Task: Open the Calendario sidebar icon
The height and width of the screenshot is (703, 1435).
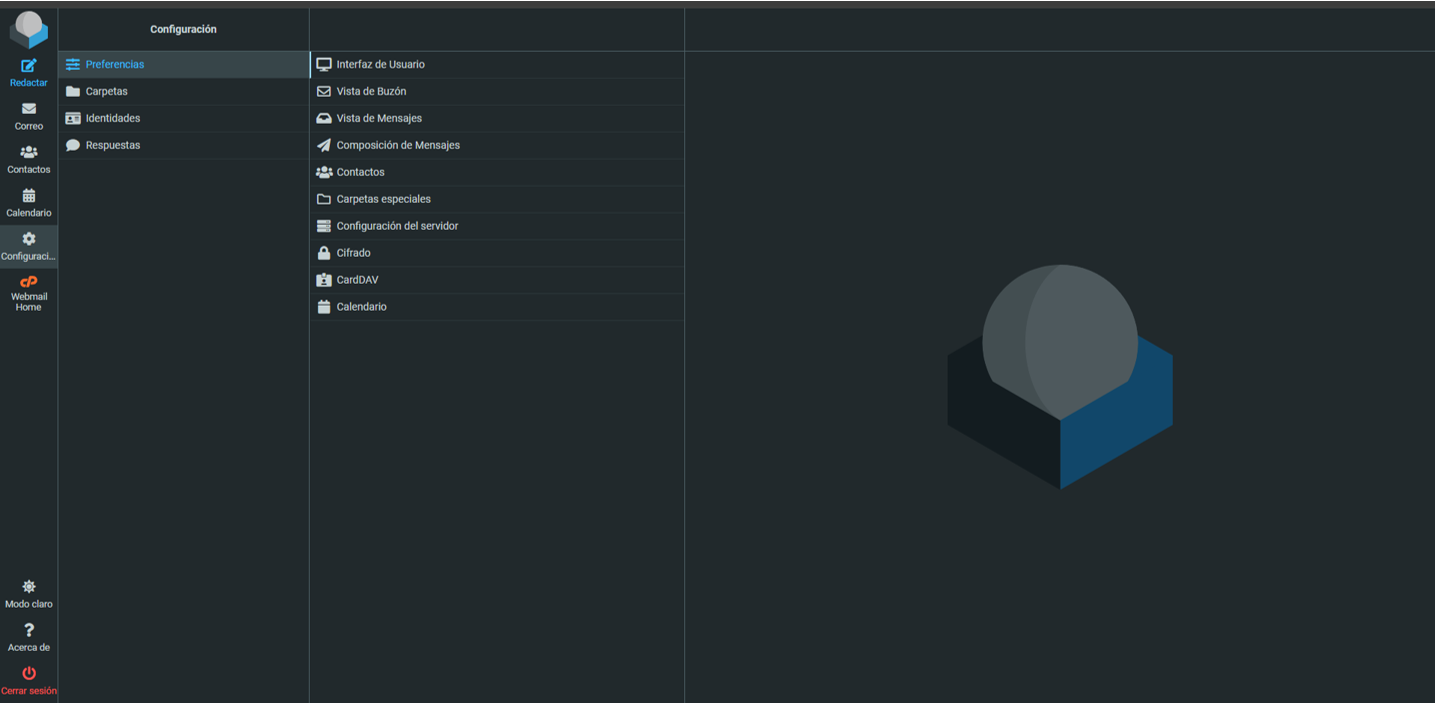Action: 29,196
